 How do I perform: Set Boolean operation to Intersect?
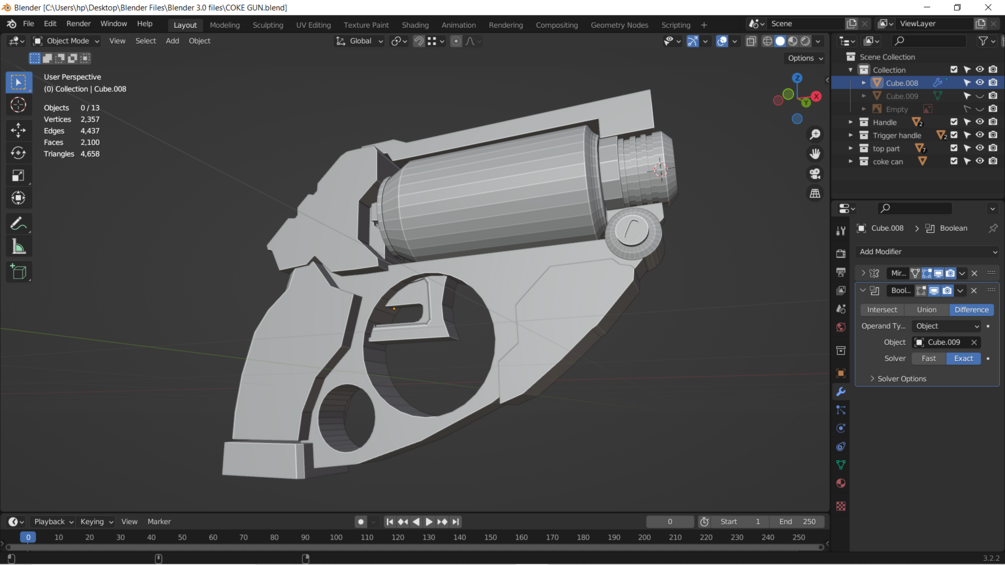click(882, 309)
